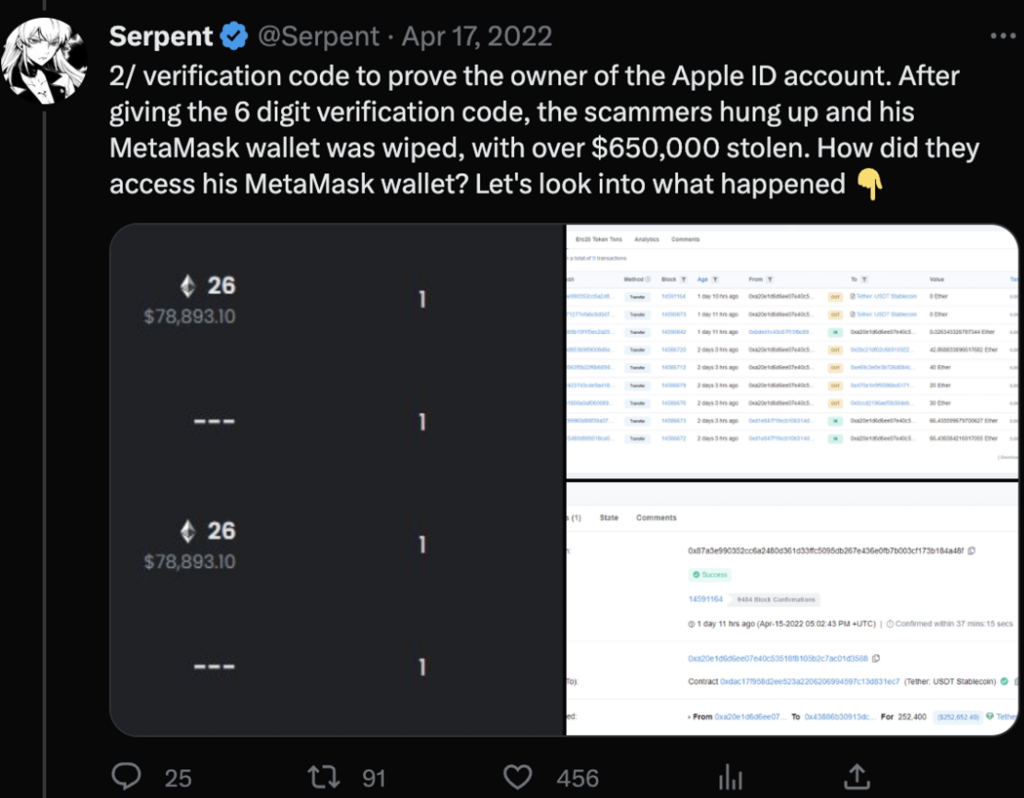
Task: Open the Erc20 Token Txns tab
Action: pyautogui.click(x=600, y=239)
